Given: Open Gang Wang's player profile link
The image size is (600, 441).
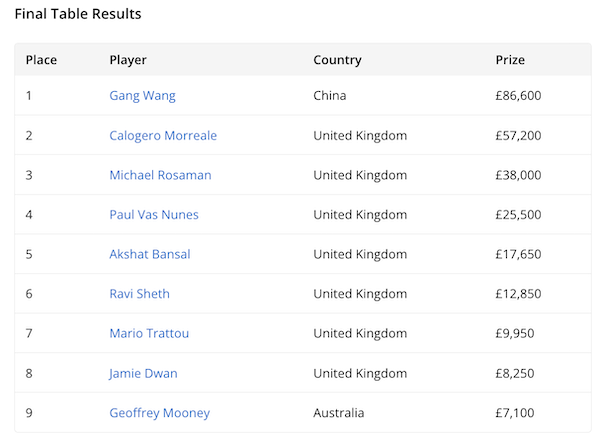Looking at the screenshot, I should (142, 96).
